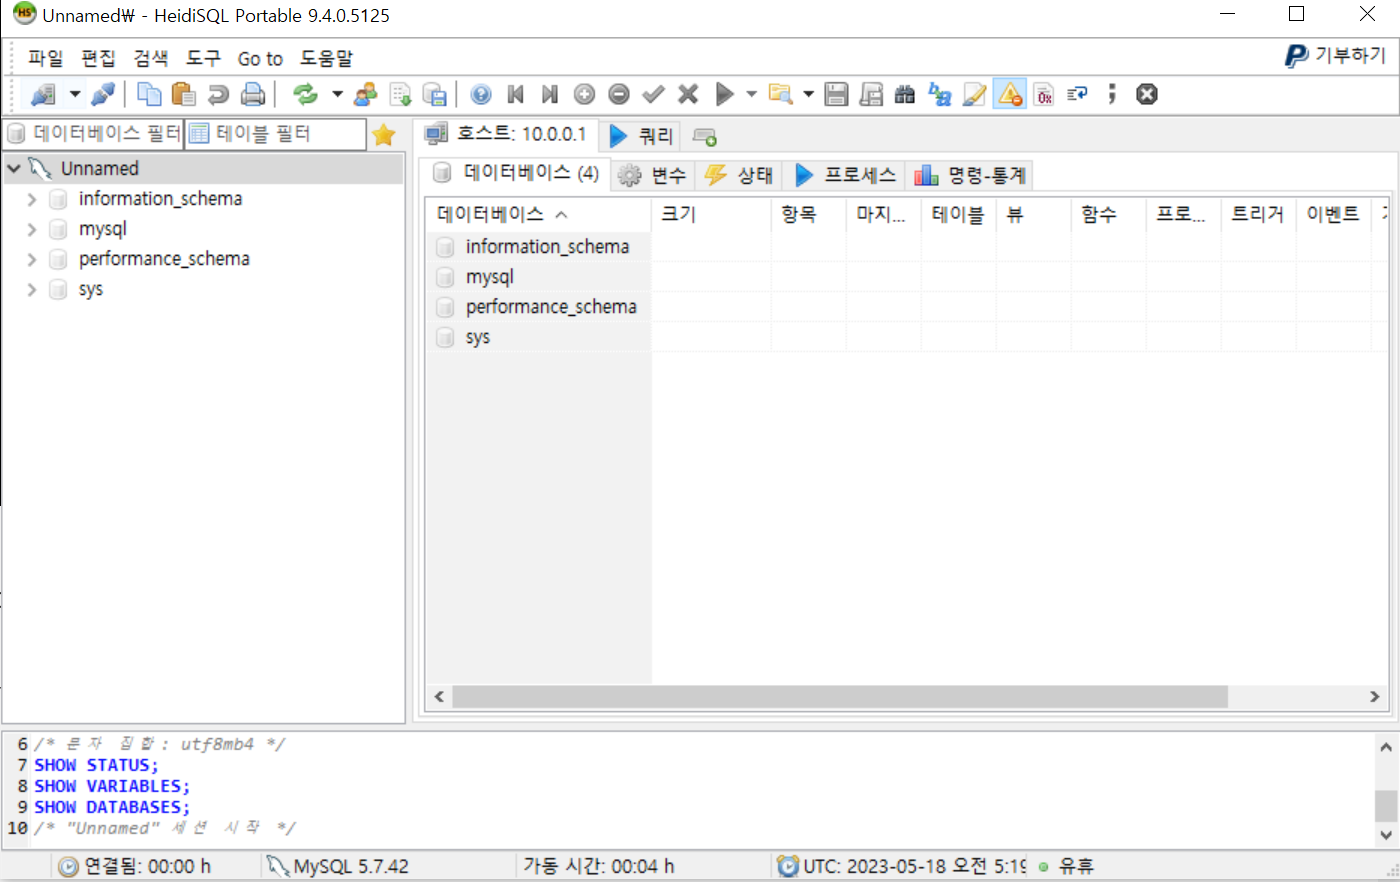Switch to the 프로세스 tab
This screenshot has width=1400, height=882.
point(846,176)
